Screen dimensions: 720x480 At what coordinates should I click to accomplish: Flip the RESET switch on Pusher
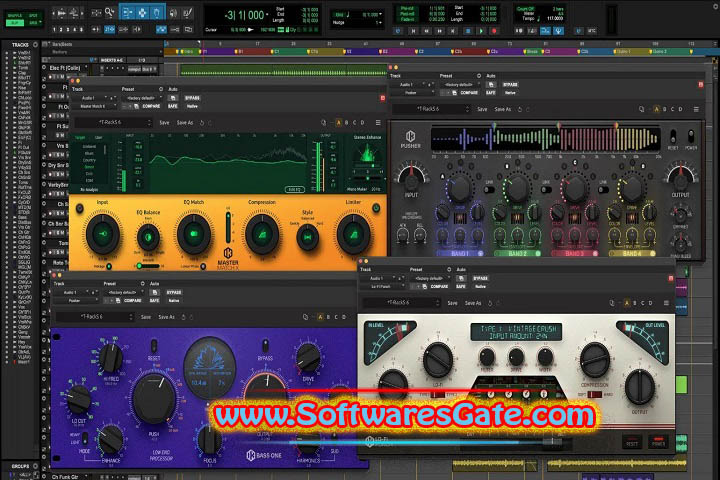(673, 136)
